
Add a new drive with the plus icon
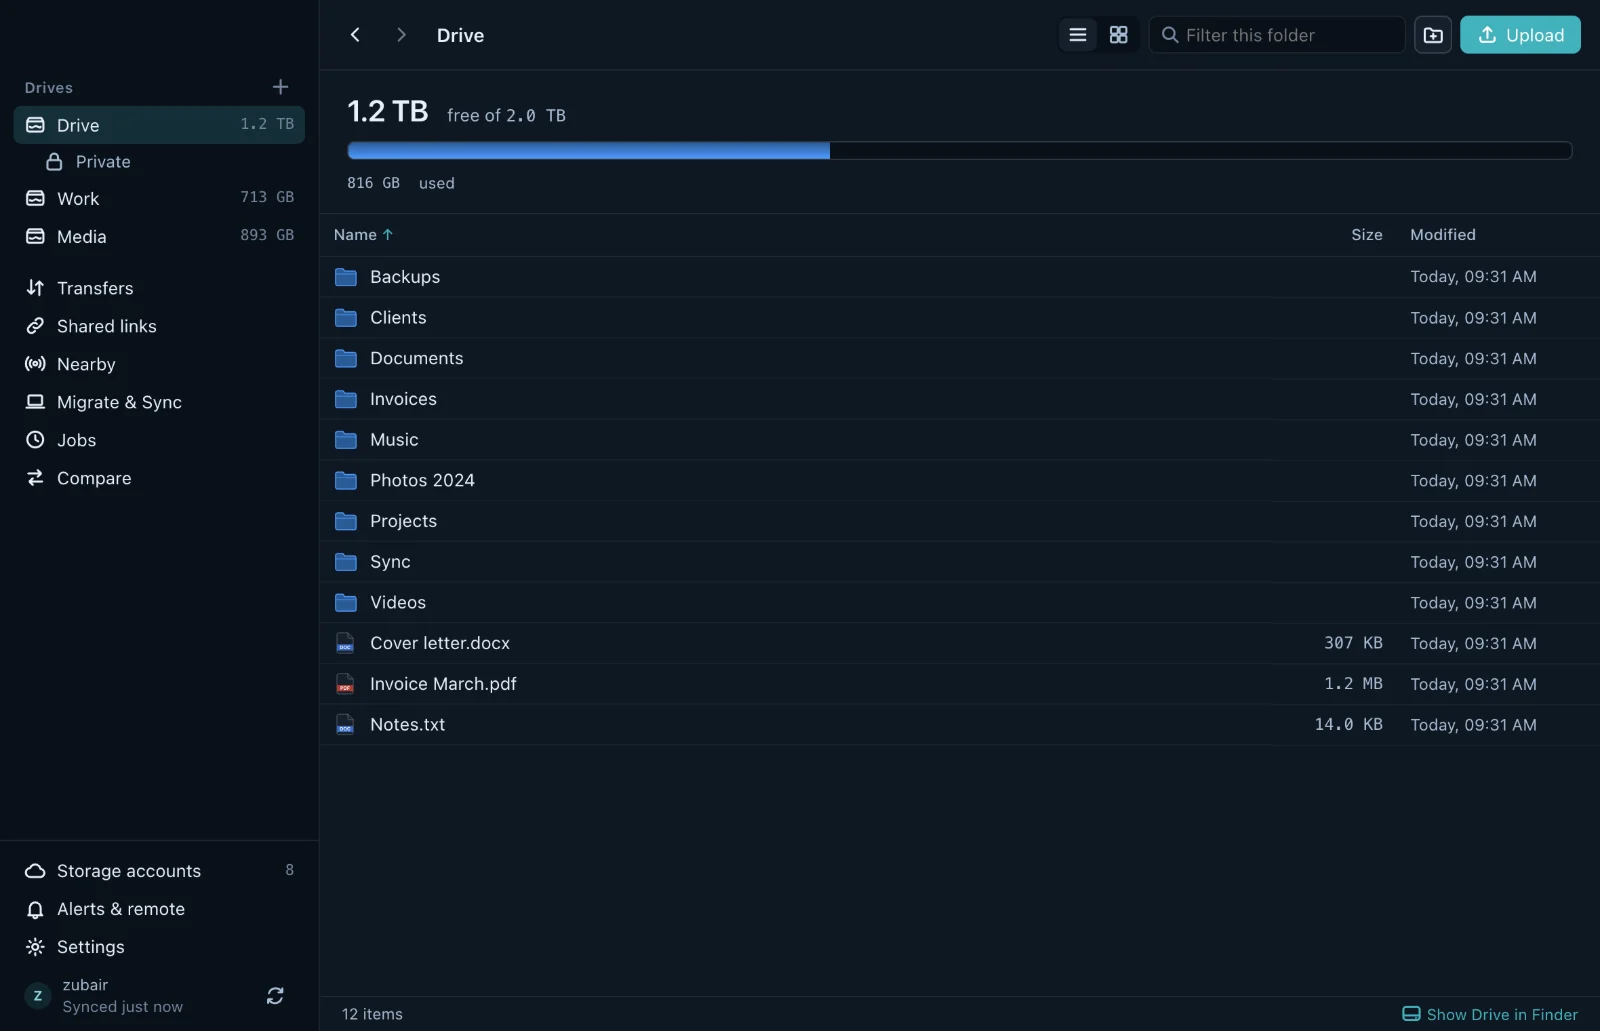(x=281, y=87)
